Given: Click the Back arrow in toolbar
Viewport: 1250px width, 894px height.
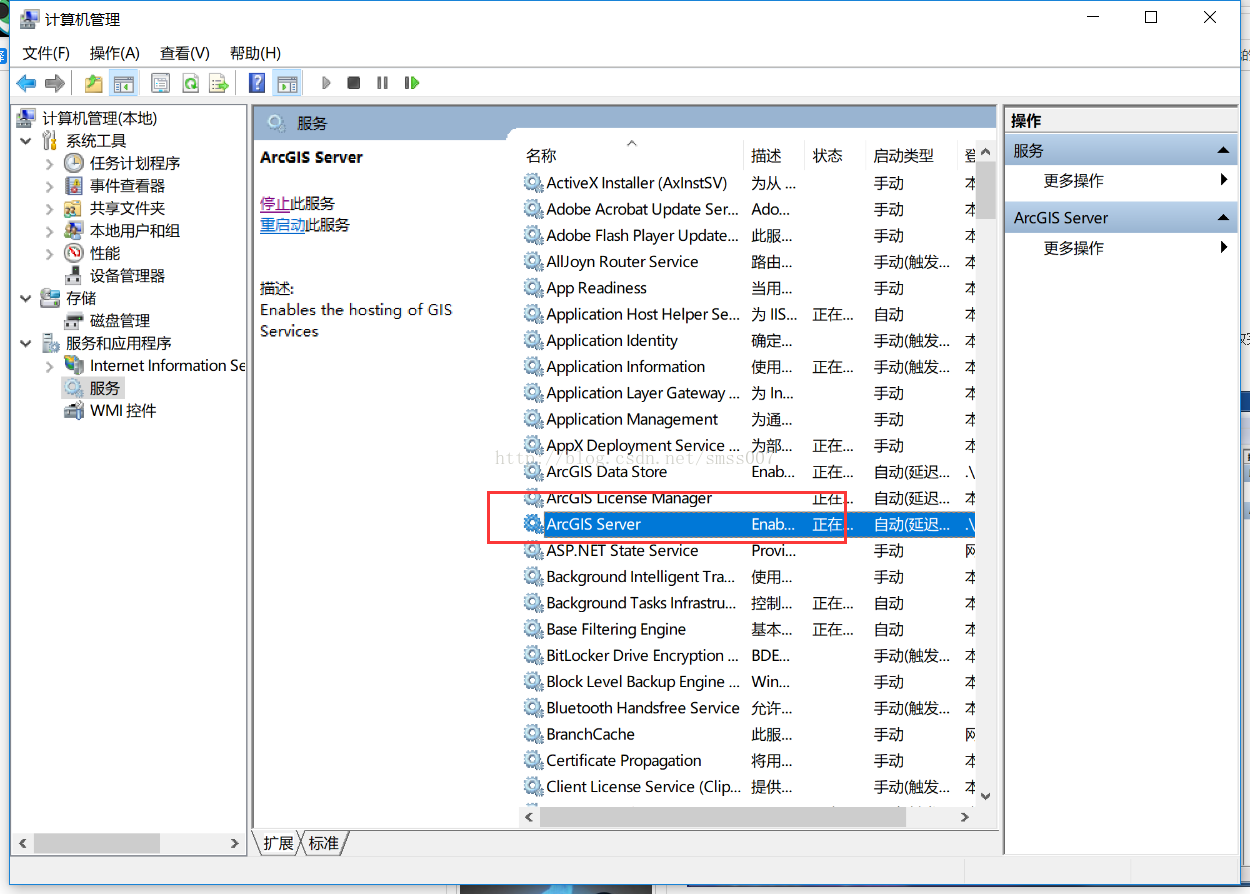Looking at the screenshot, I should pyautogui.click(x=26, y=83).
